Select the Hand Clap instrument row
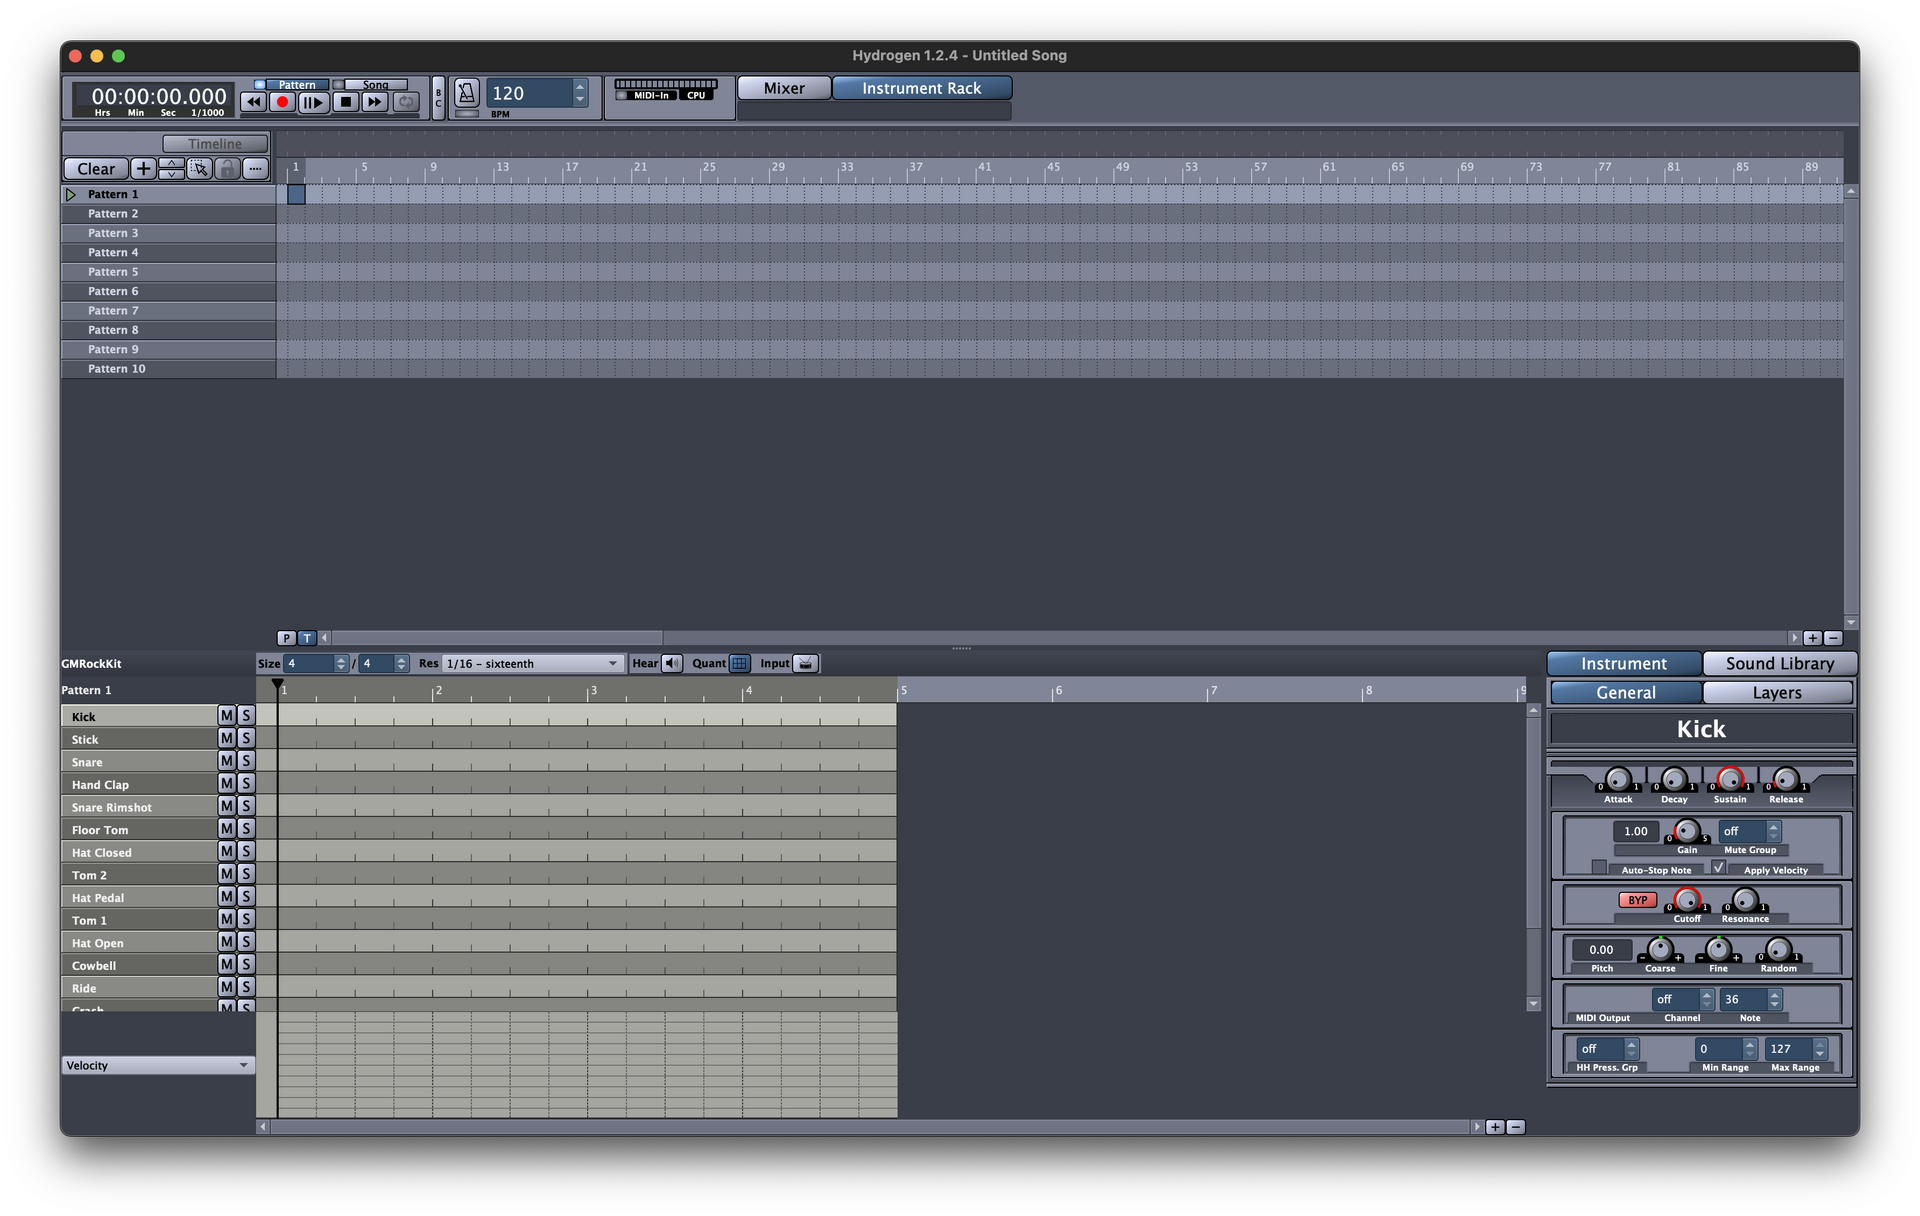 pos(139,785)
